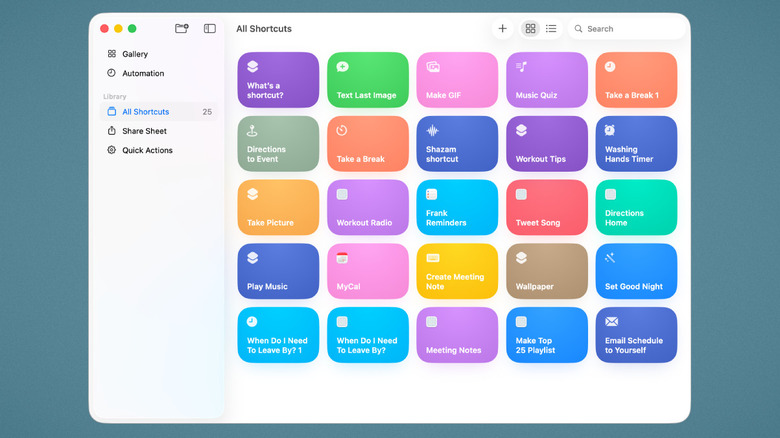Click layers icon on Wallpaper tile
The image size is (780, 438).
(x=521, y=258)
